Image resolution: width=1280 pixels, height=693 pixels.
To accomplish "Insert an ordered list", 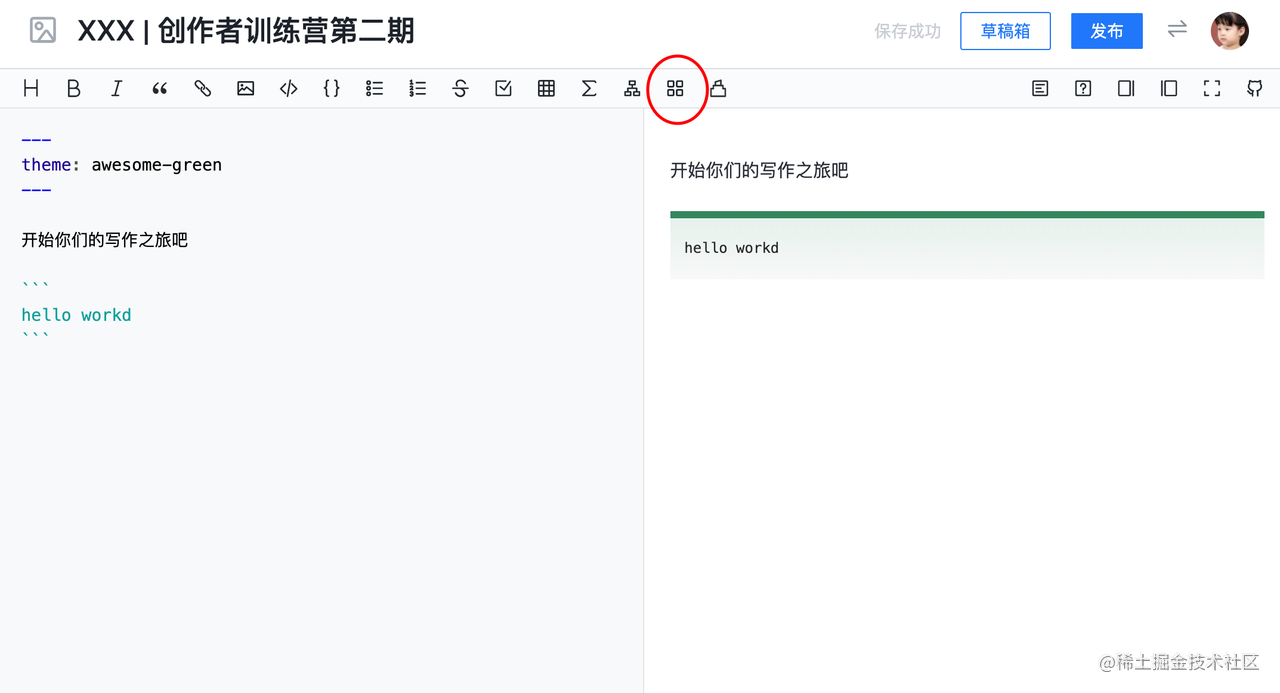I will click(x=418, y=89).
